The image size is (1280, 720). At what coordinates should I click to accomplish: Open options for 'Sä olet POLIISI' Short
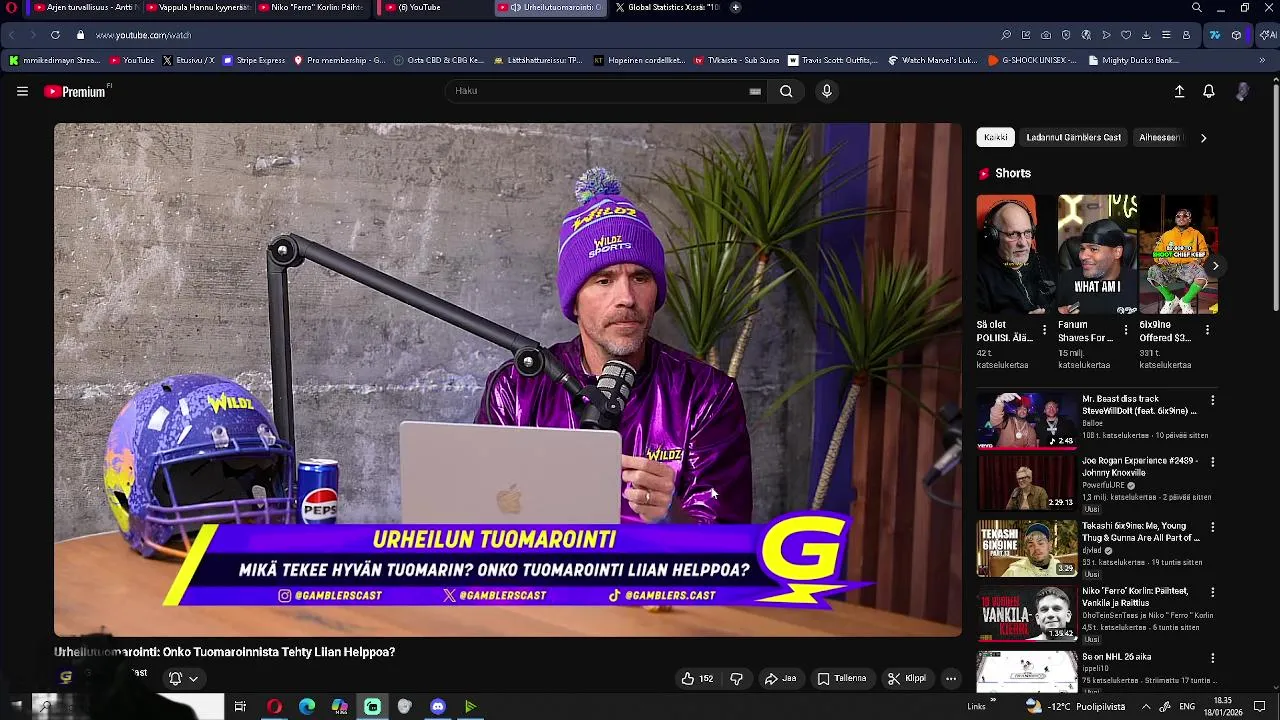(1044, 330)
